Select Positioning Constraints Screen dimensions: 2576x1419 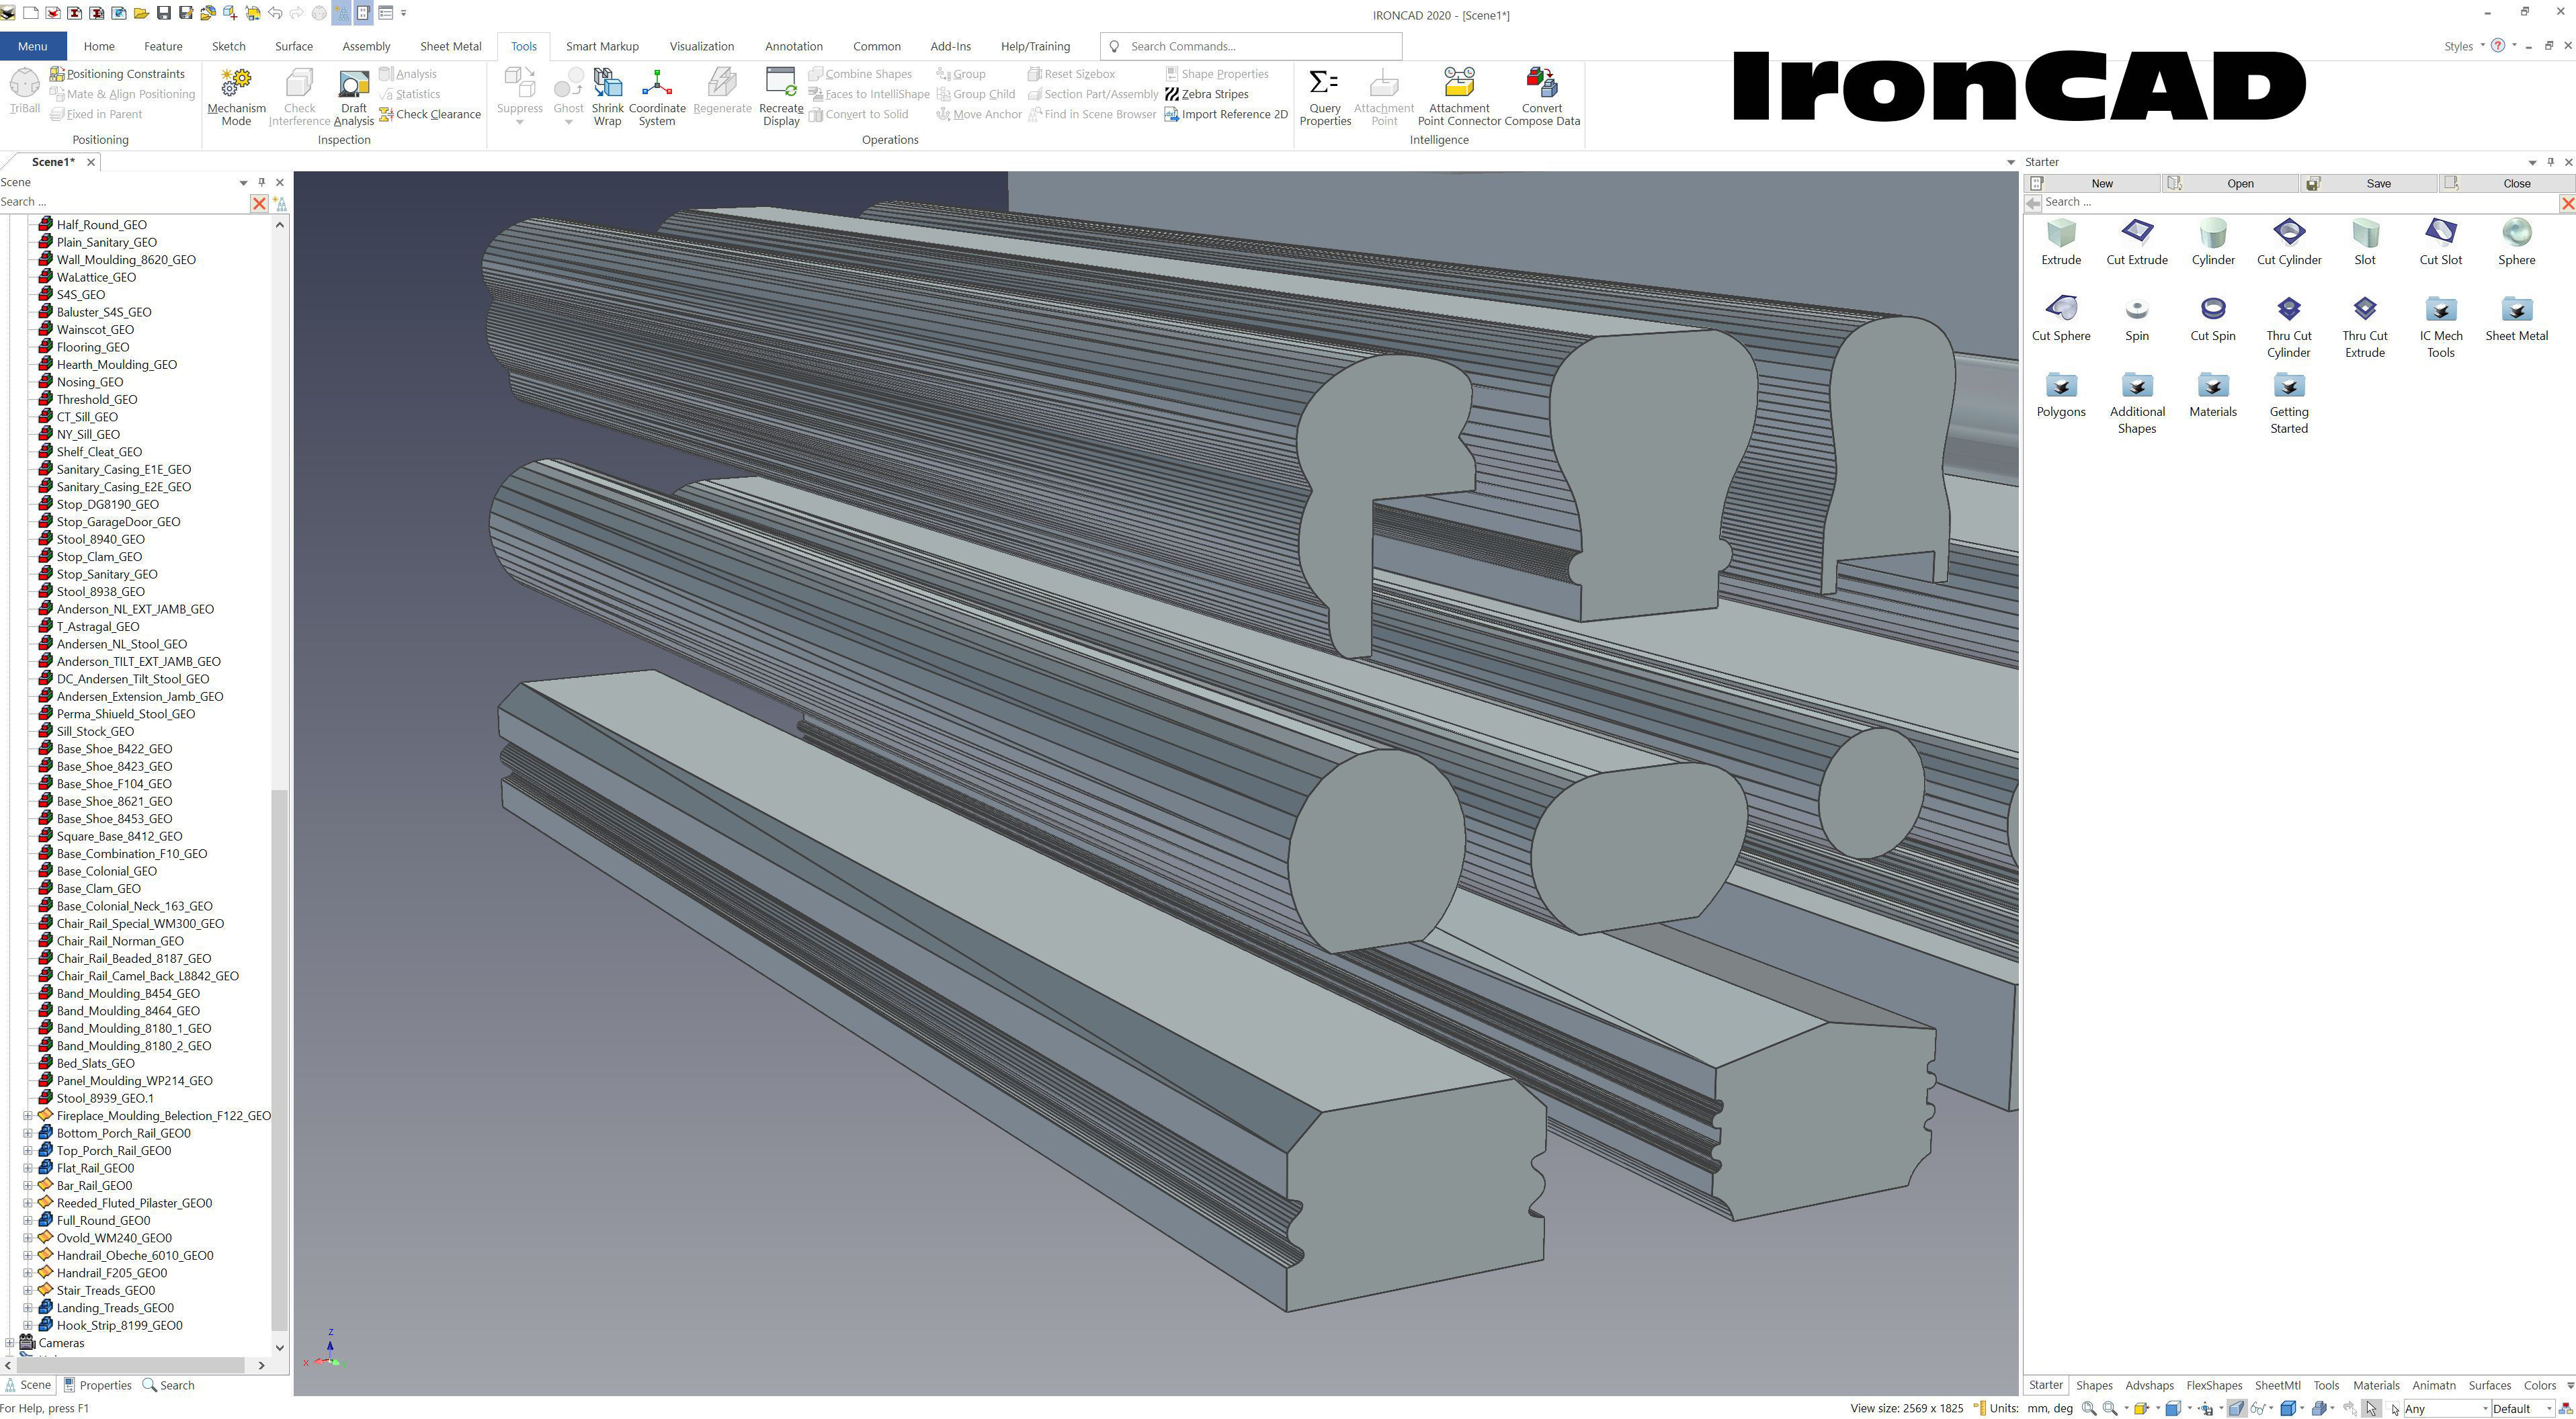click(117, 74)
